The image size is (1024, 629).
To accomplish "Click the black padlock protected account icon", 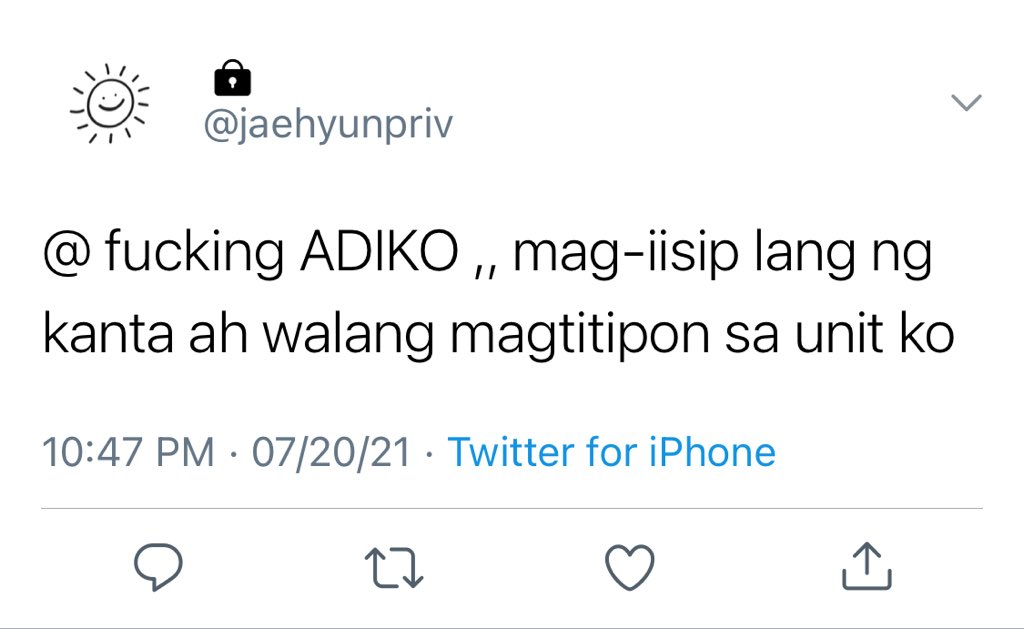I will click(232, 78).
